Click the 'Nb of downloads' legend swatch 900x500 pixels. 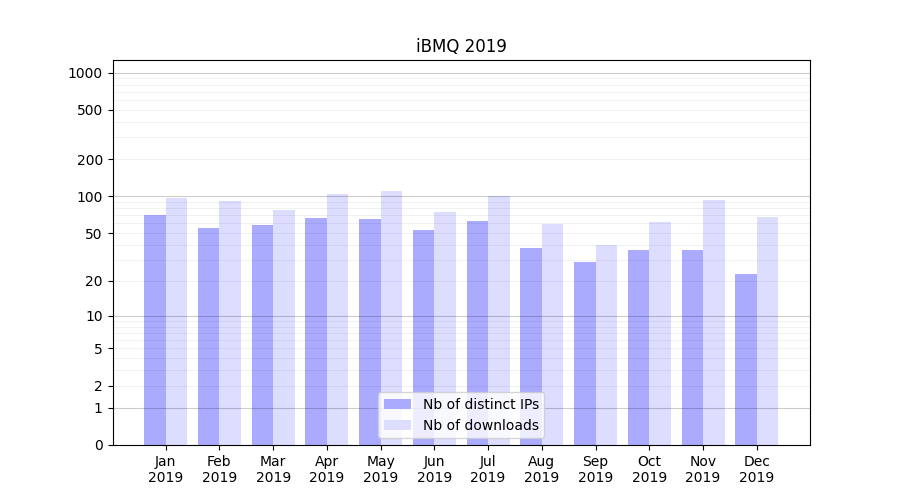(x=397, y=425)
